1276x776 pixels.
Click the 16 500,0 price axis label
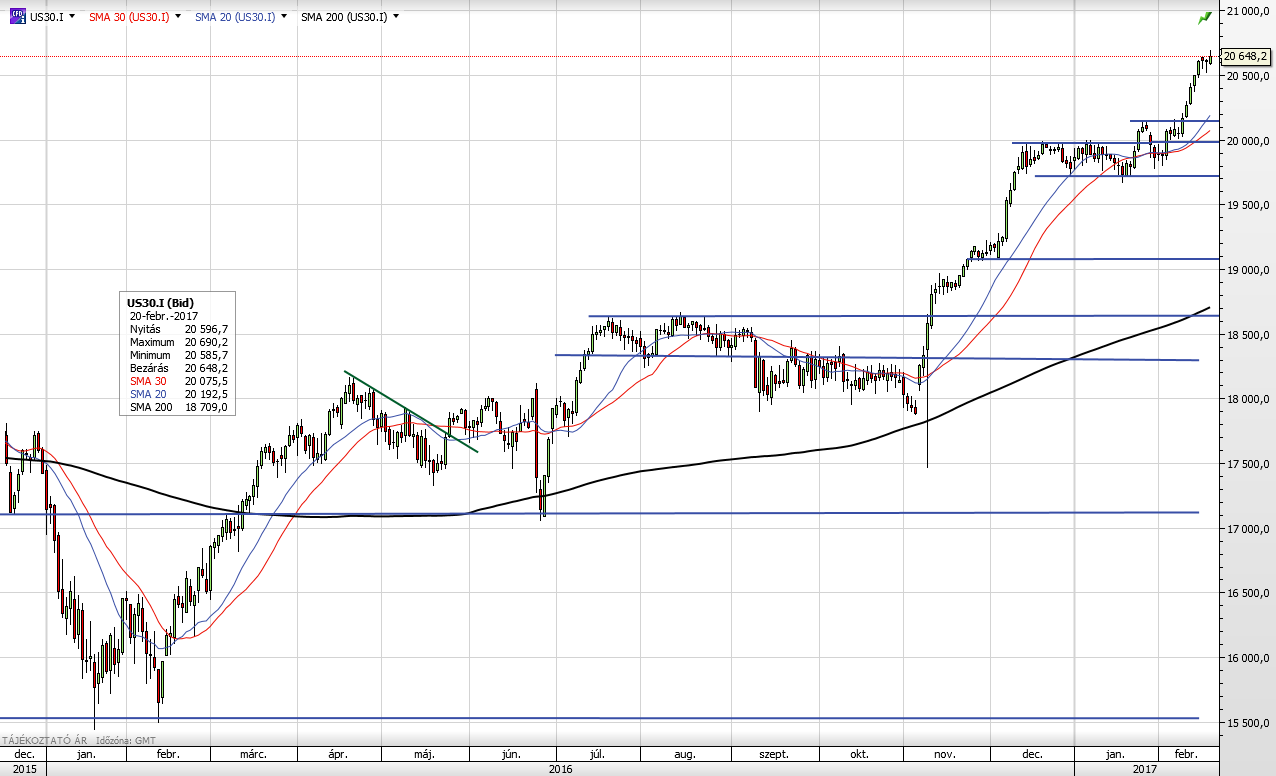pyautogui.click(x=1247, y=594)
